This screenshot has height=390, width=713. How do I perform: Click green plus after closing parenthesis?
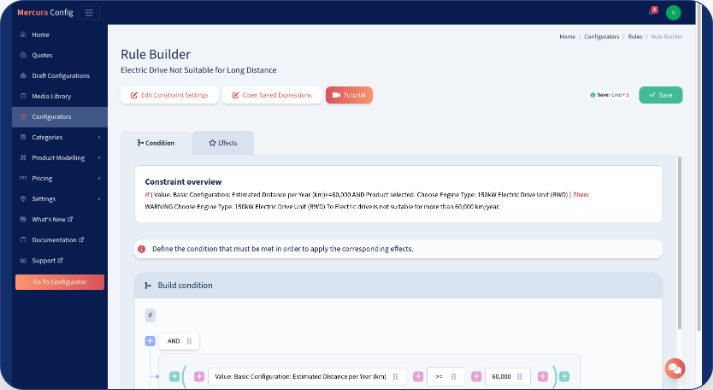click(x=564, y=376)
